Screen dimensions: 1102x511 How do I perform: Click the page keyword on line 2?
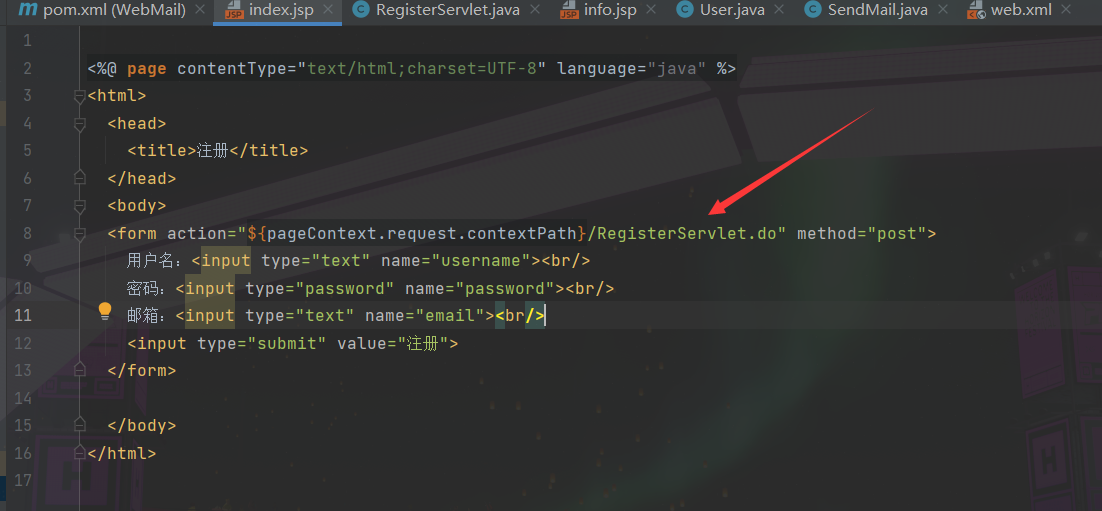pos(146,68)
